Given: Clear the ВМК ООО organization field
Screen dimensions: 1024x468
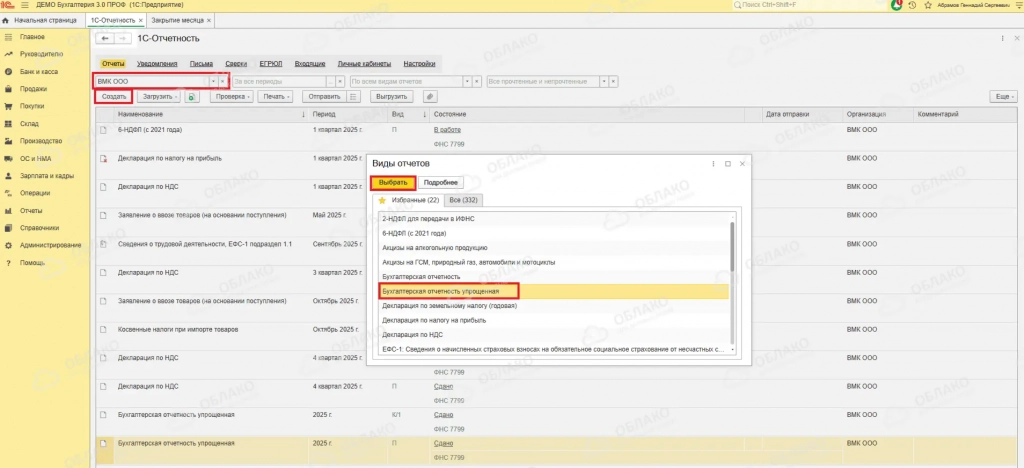Looking at the screenshot, I should [222, 82].
